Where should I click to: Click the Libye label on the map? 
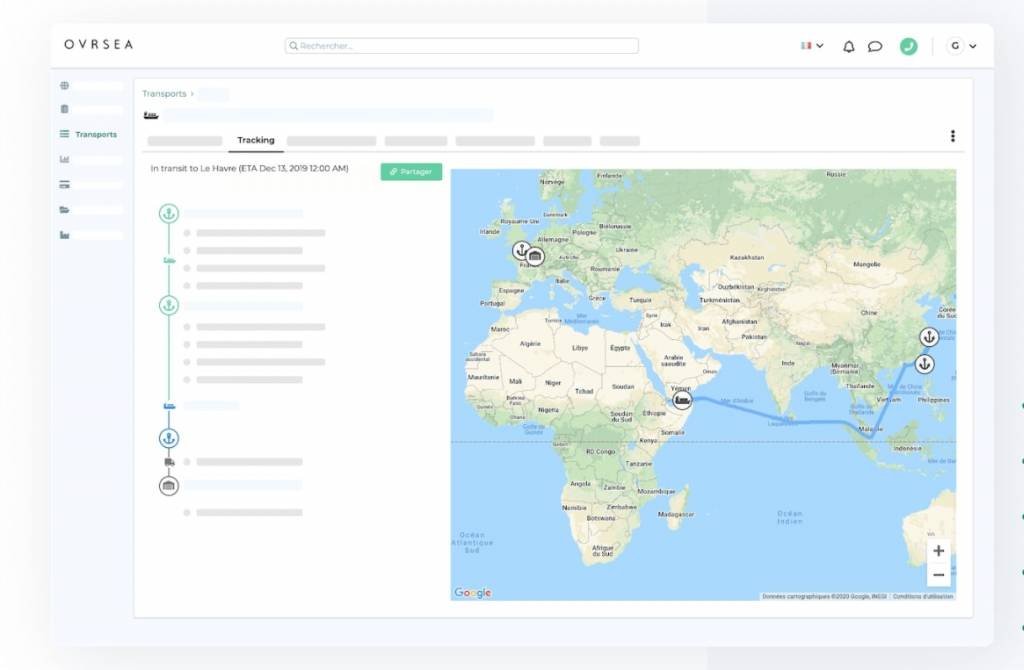click(x=580, y=348)
